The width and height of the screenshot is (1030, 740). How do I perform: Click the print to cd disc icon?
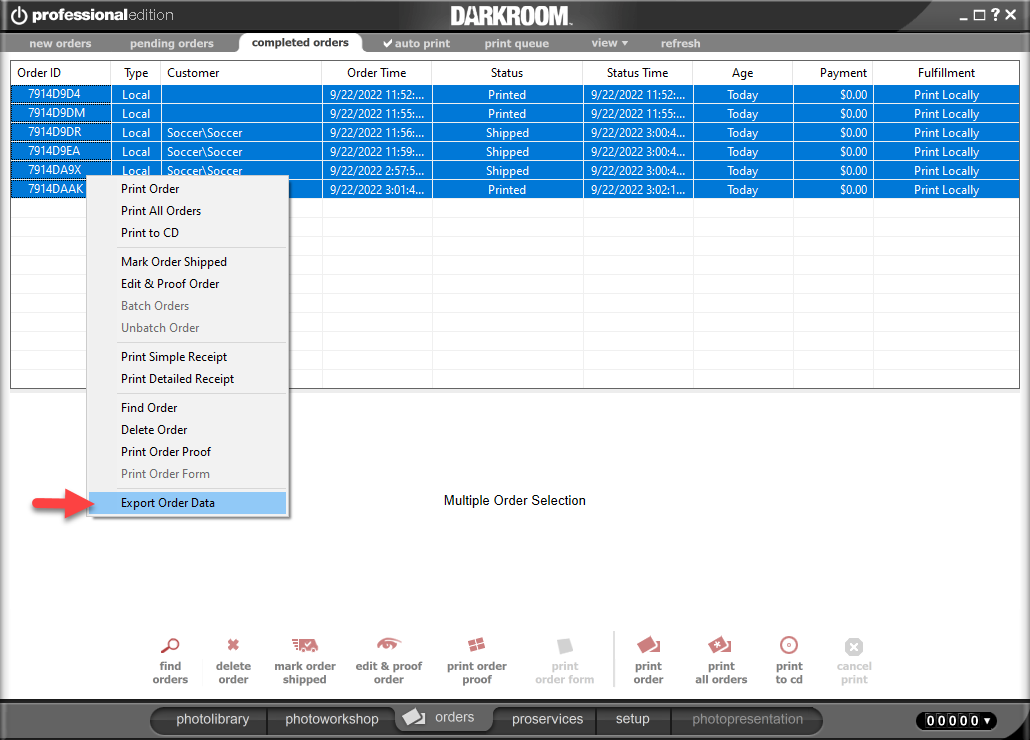tap(788, 645)
